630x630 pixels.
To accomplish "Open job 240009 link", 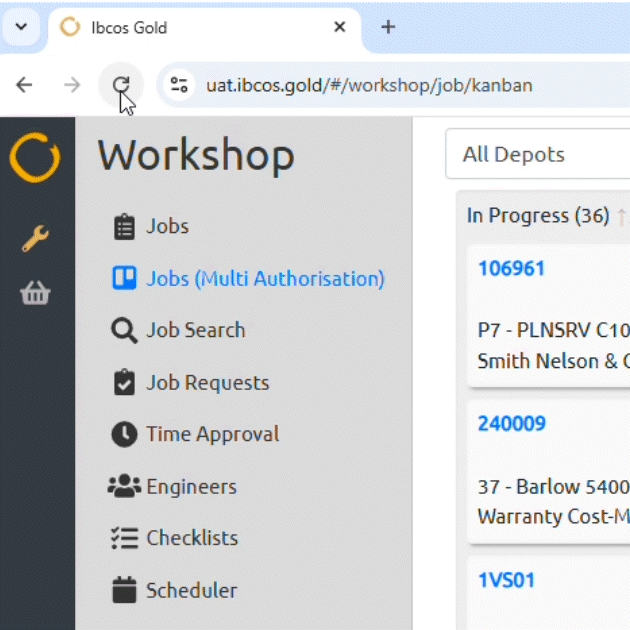I will coord(512,423).
